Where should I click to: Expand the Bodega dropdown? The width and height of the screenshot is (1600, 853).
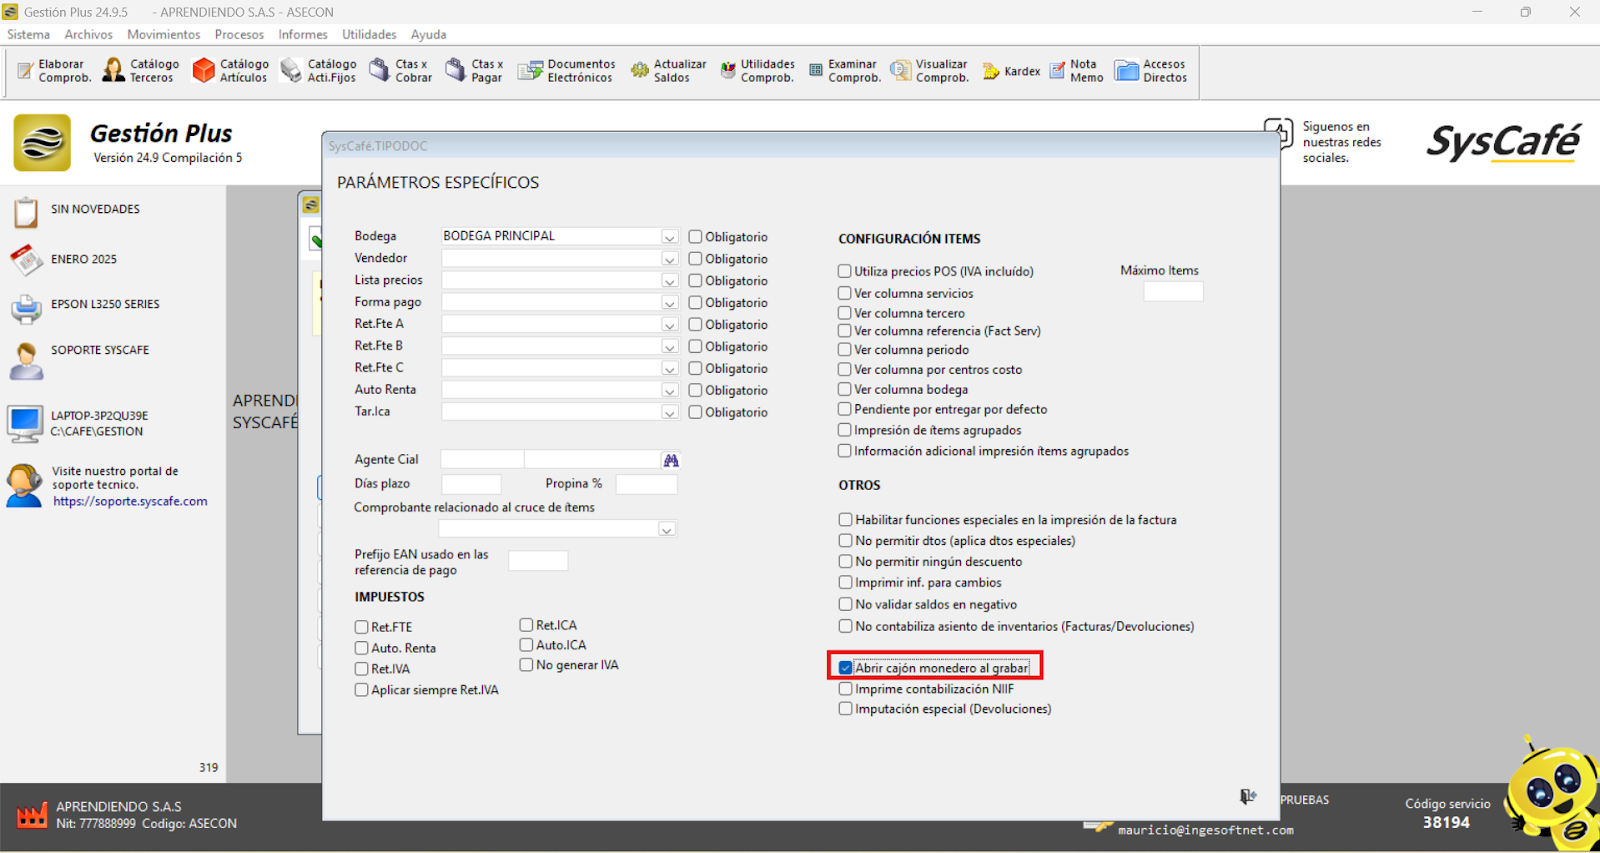click(669, 237)
